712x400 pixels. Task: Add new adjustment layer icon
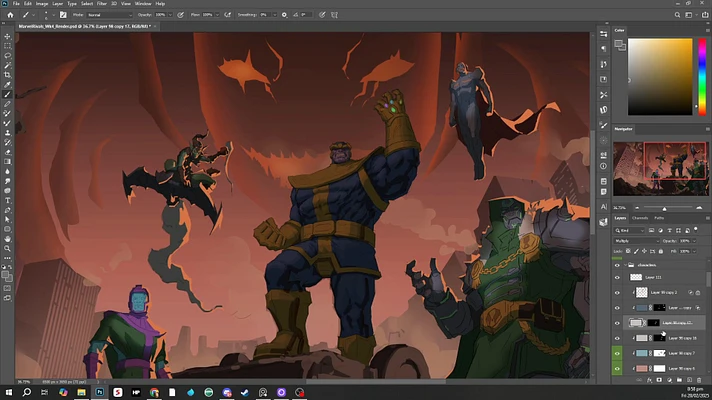tap(669, 380)
